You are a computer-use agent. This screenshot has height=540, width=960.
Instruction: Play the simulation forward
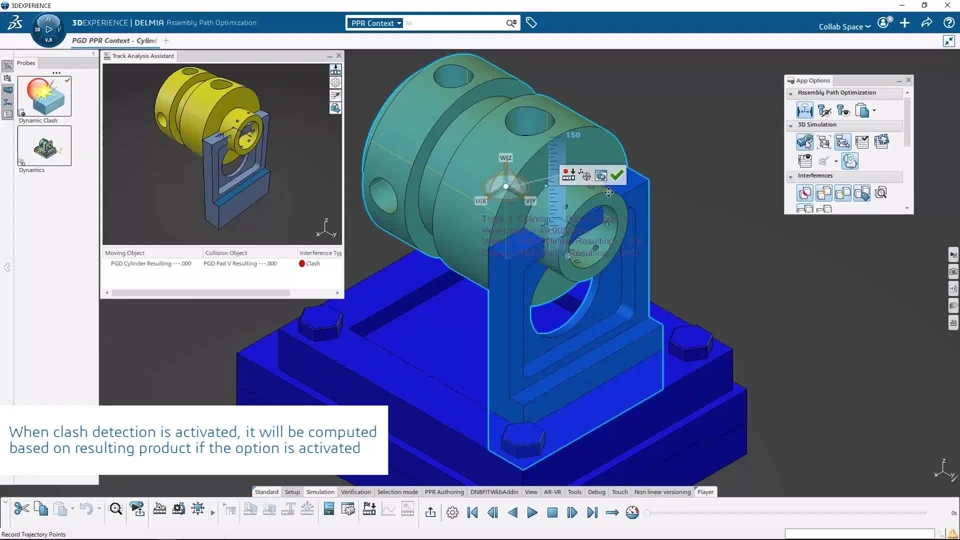coord(532,512)
